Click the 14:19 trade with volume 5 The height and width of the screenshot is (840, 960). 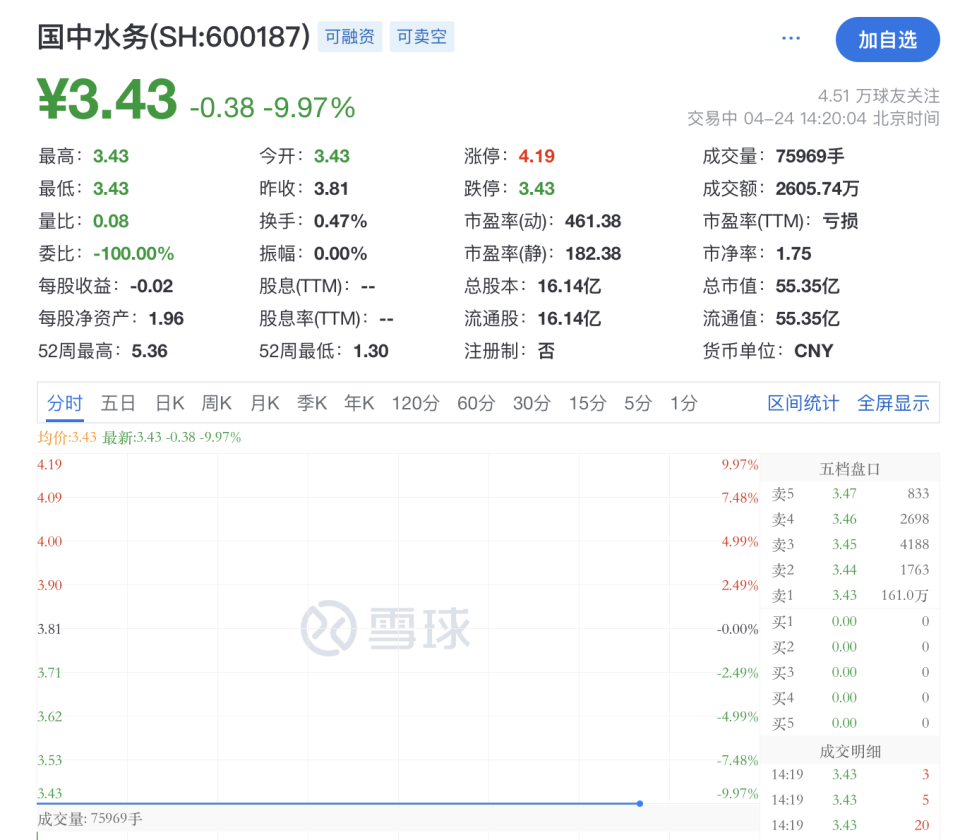click(x=850, y=800)
